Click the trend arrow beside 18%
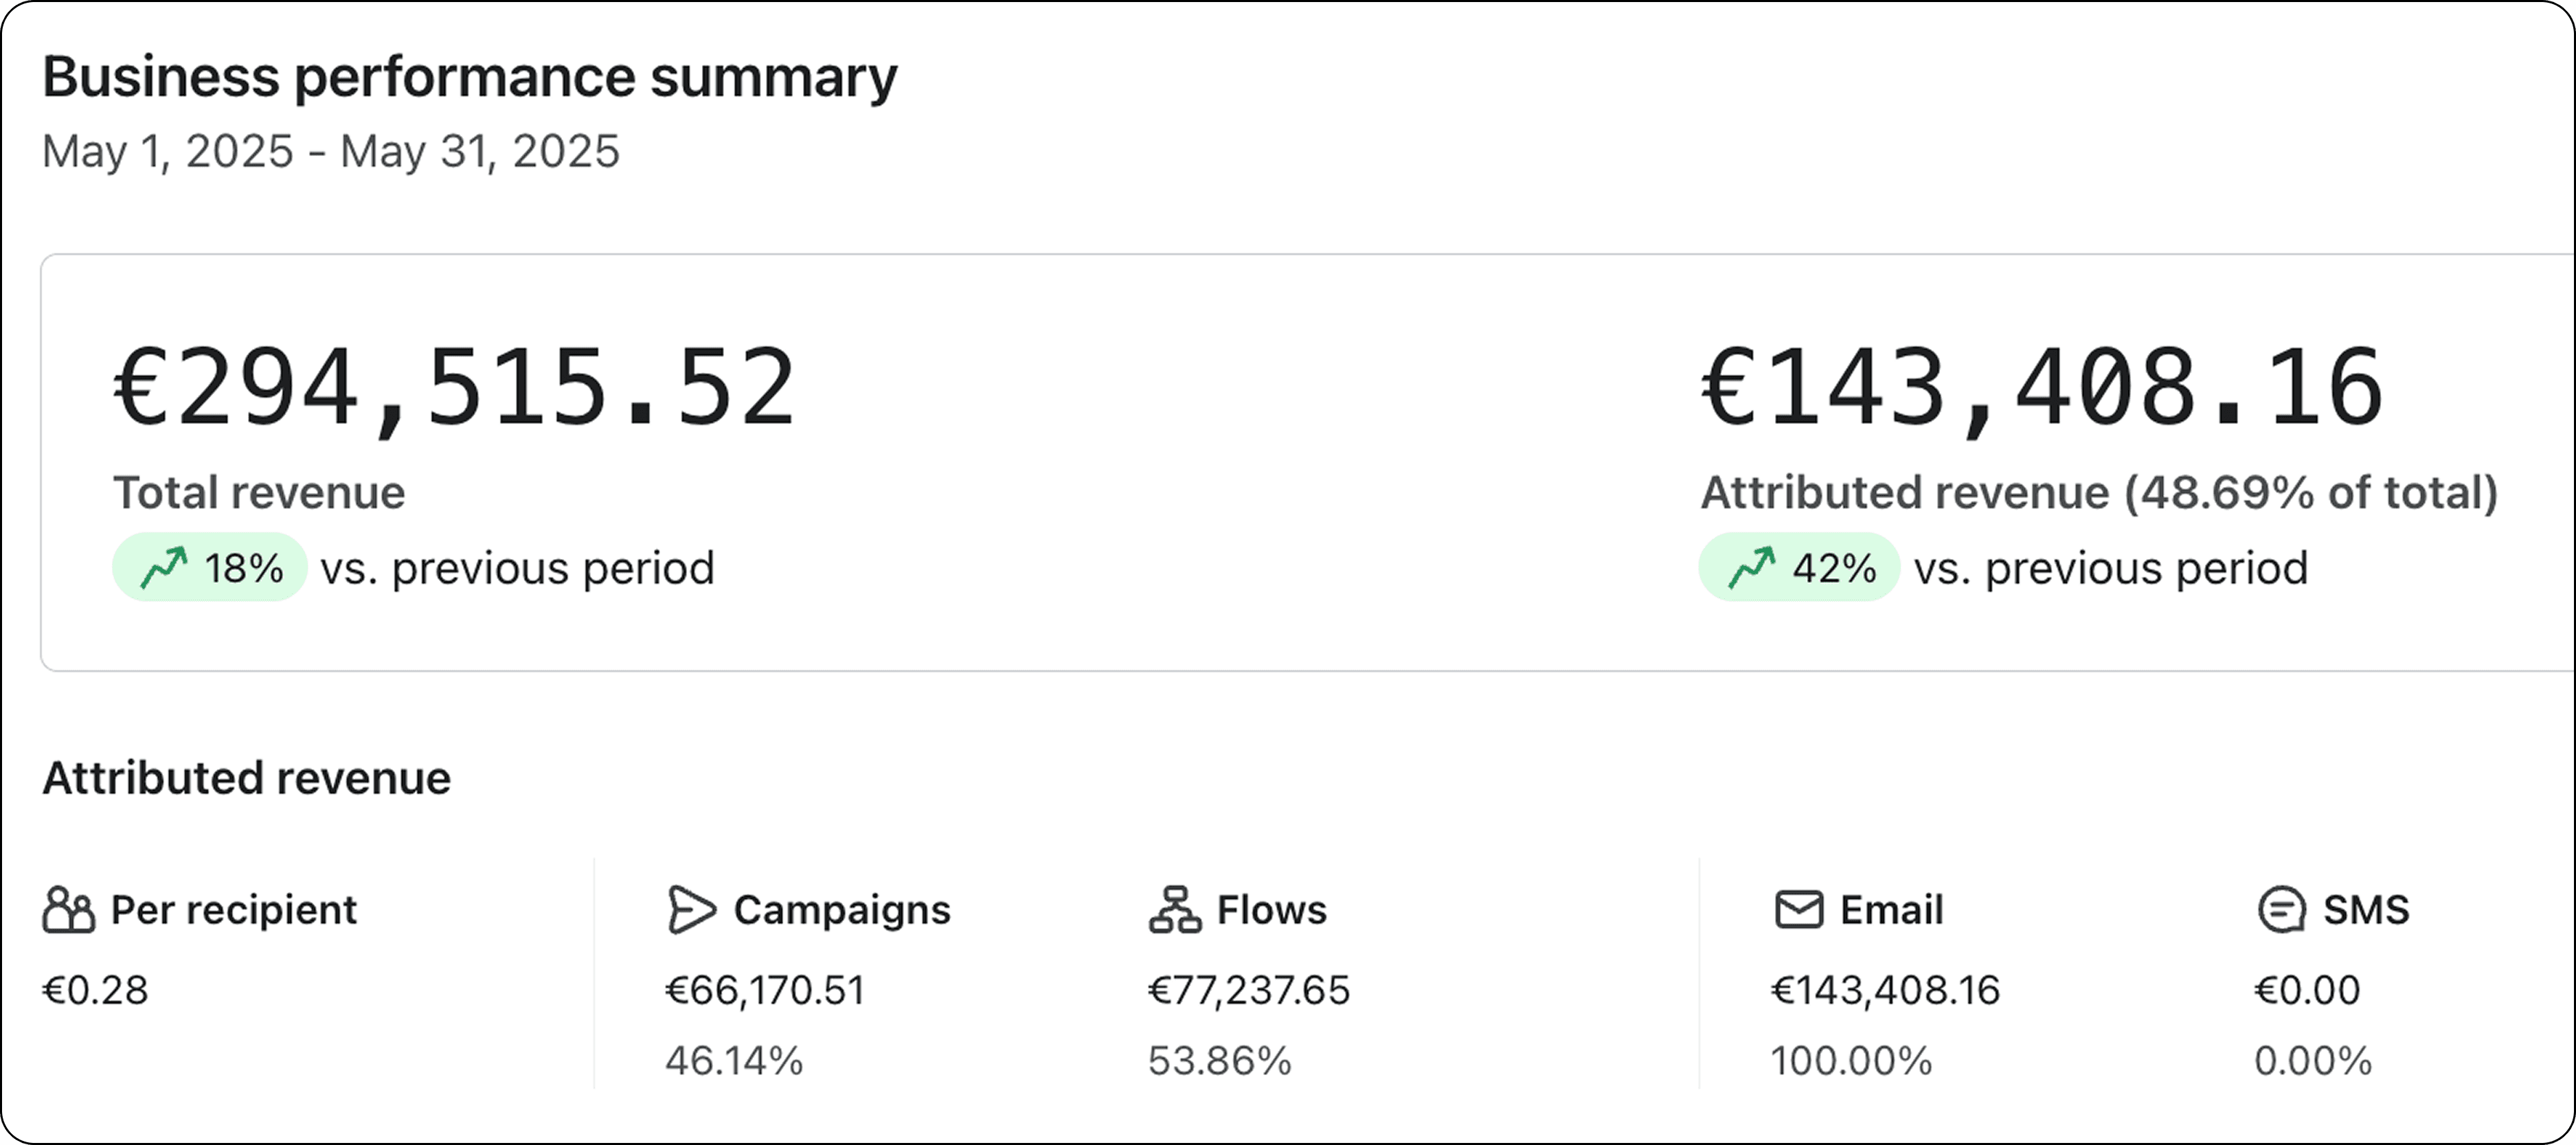The width and height of the screenshot is (2576, 1145). click(163, 568)
